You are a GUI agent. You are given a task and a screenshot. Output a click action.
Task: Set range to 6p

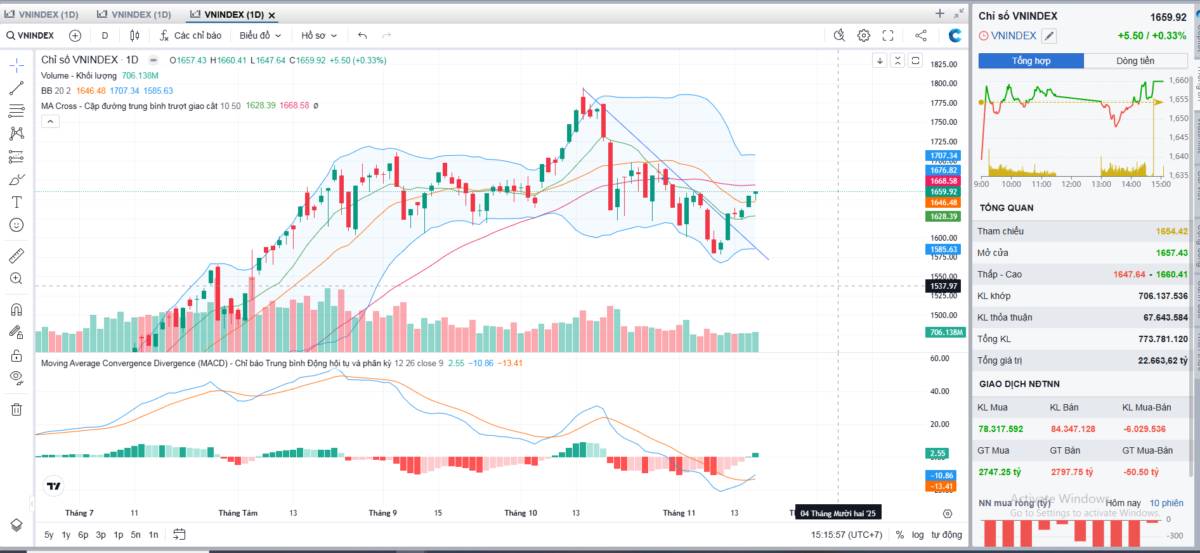coord(83,535)
